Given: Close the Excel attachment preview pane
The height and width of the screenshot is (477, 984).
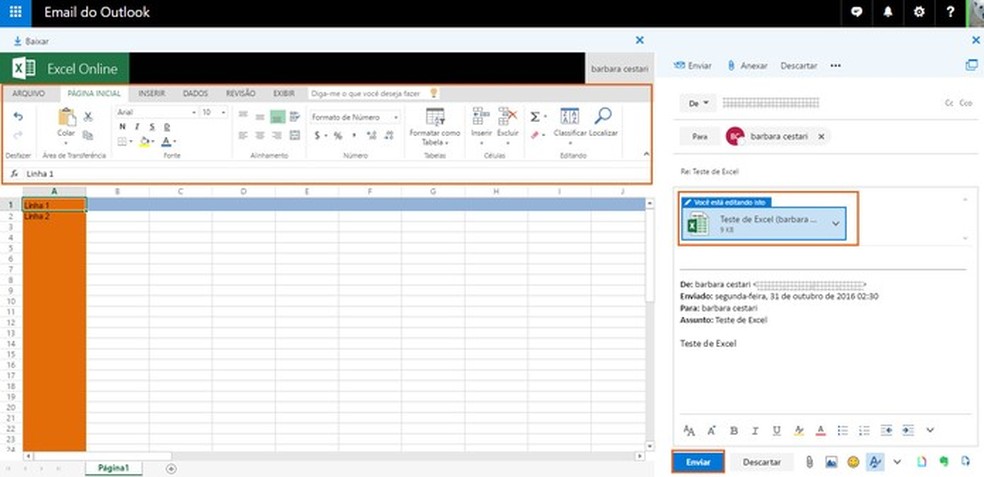Looking at the screenshot, I should 639,40.
